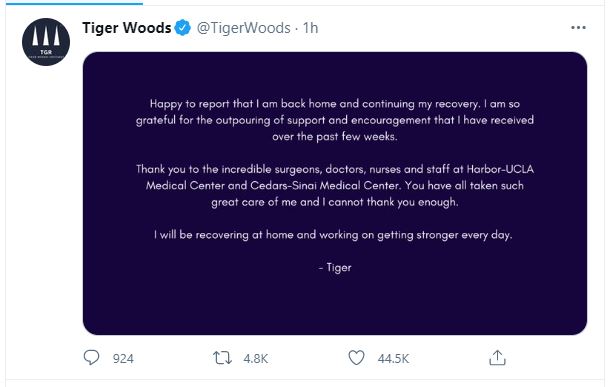Viewport: 612px width, 387px height.
Task: Click the '- Tiger' signature in image
Action: (335, 268)
